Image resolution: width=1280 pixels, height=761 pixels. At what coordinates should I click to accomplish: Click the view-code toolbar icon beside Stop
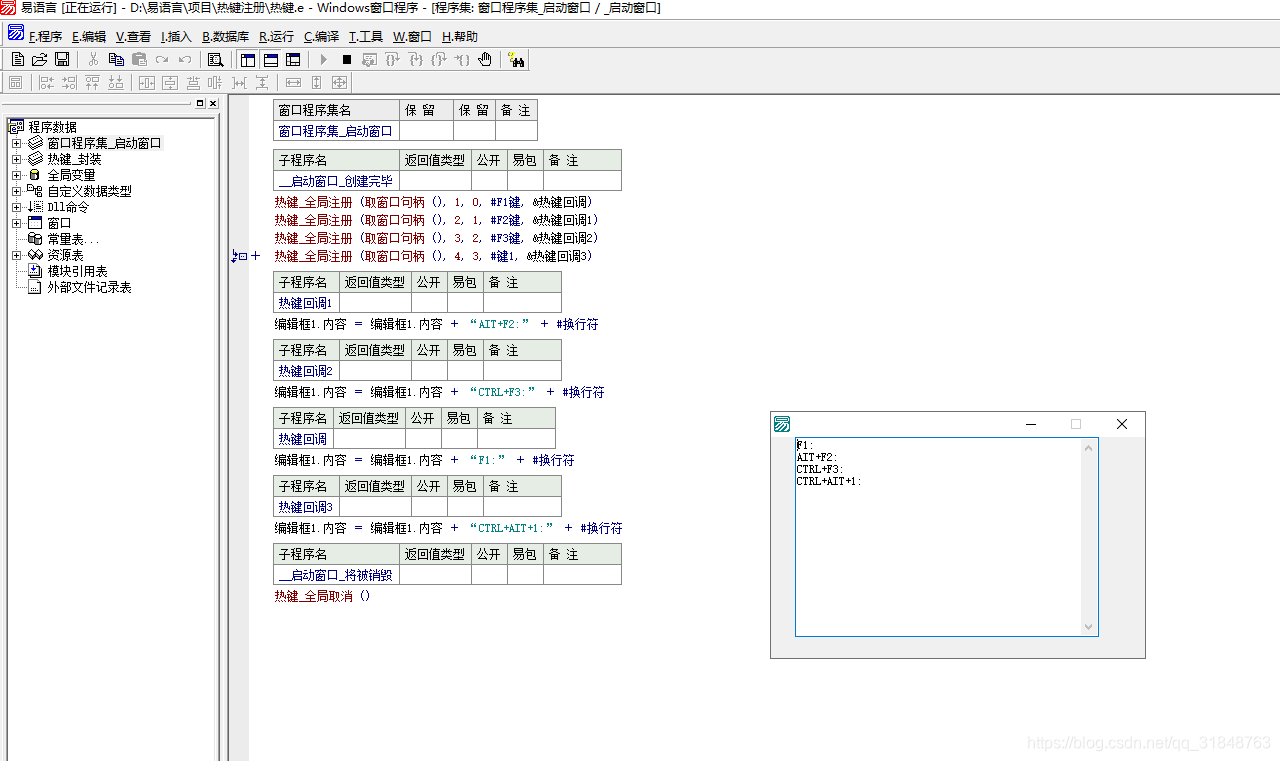369,60
